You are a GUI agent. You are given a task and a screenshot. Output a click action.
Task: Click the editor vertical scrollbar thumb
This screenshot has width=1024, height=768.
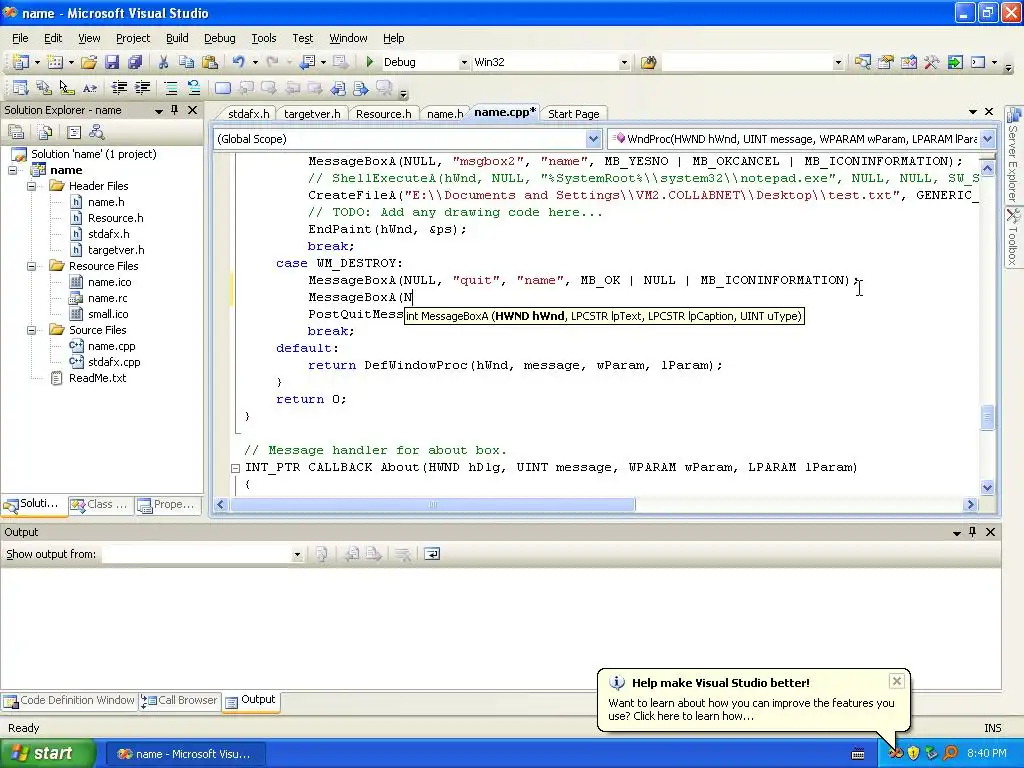coord(987,418)
